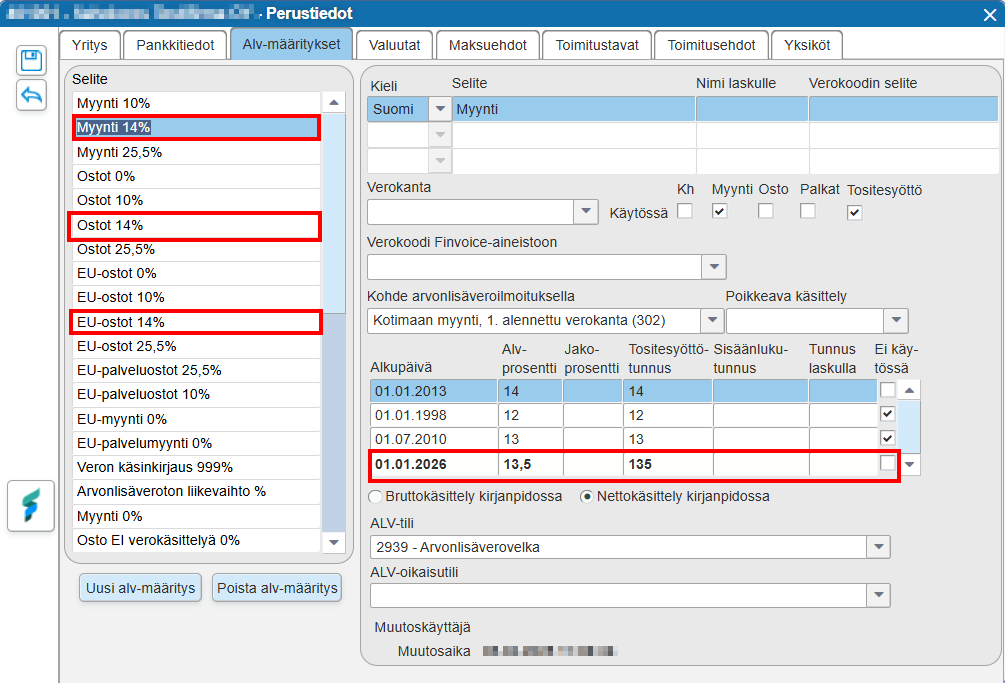Select Nettokäsittely kirjanpidossa radio button
The width and height of the screenshot is (1005, 683).
(586, 497)
